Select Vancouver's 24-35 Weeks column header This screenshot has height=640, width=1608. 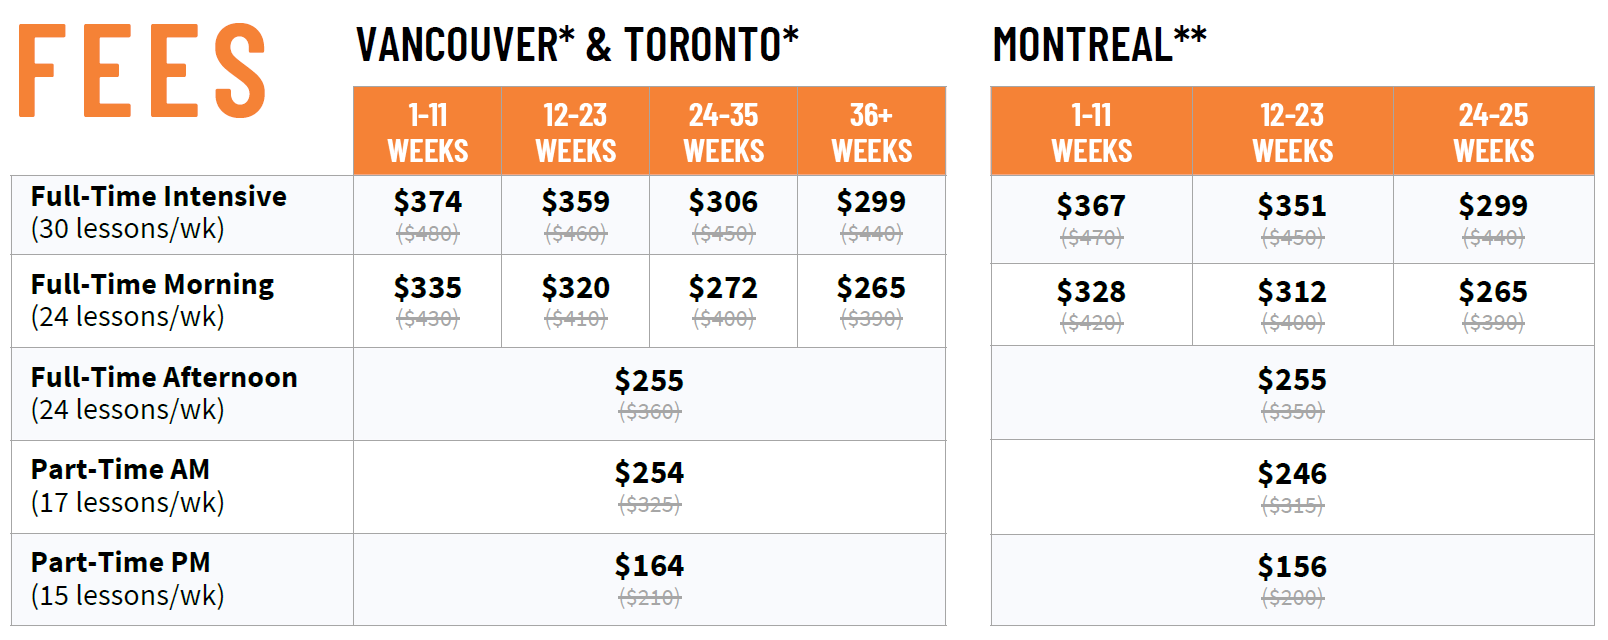coord(723,132)
